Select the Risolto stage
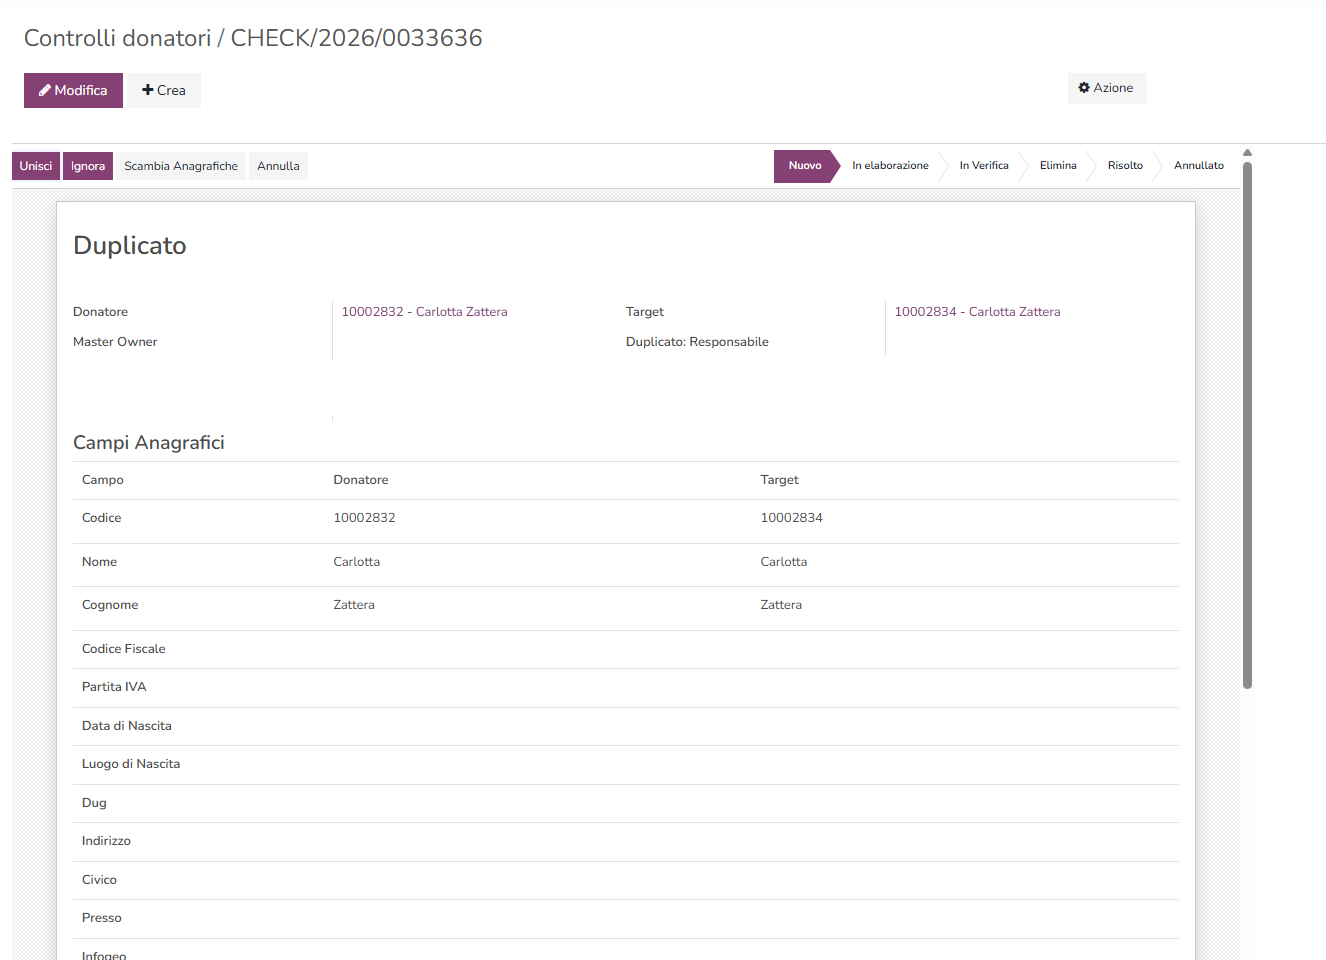The width and height of the screenshot is (1326, 960). (1125, 166)
